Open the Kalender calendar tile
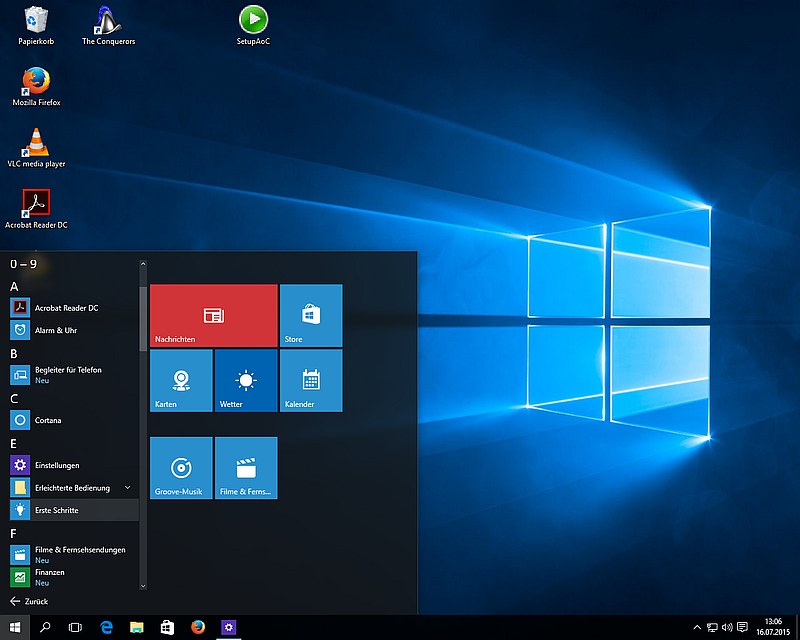 (311, 380)
